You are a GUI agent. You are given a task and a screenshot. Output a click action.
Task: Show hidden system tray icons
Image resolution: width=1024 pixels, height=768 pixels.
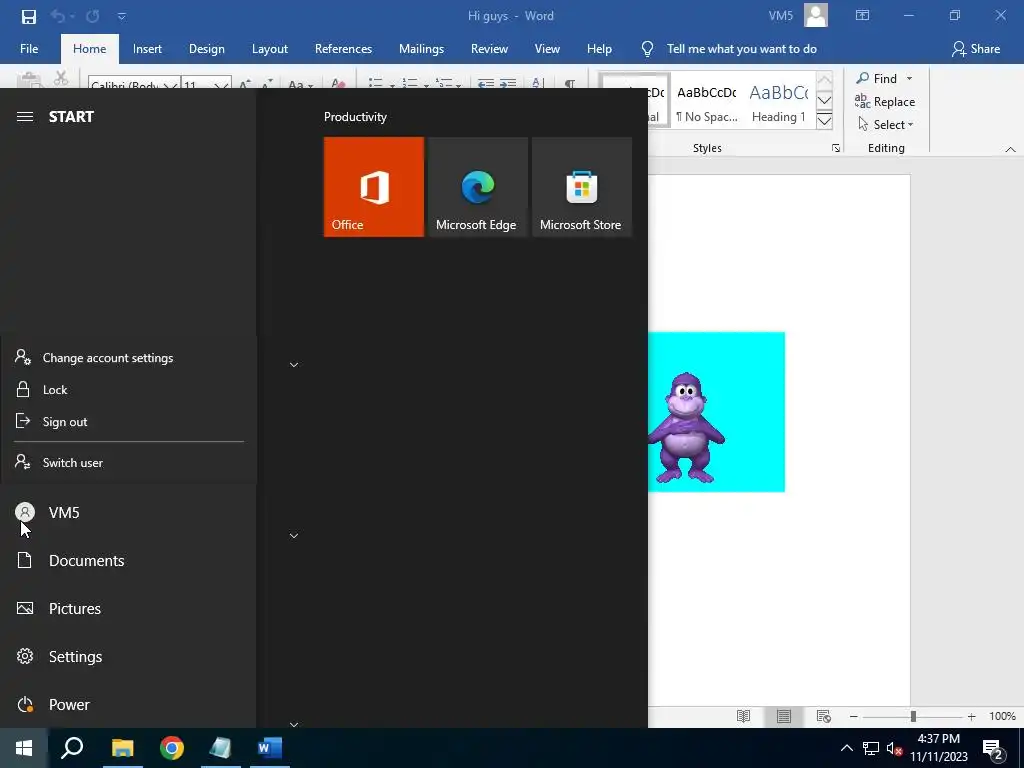[x=846, y=748]
